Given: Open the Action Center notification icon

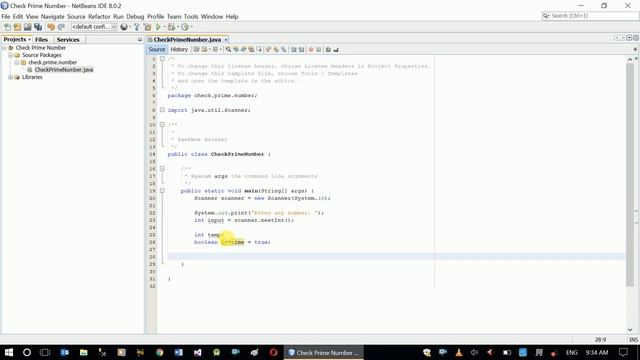Looking at the screenshot, I should (x=623, y=352).
